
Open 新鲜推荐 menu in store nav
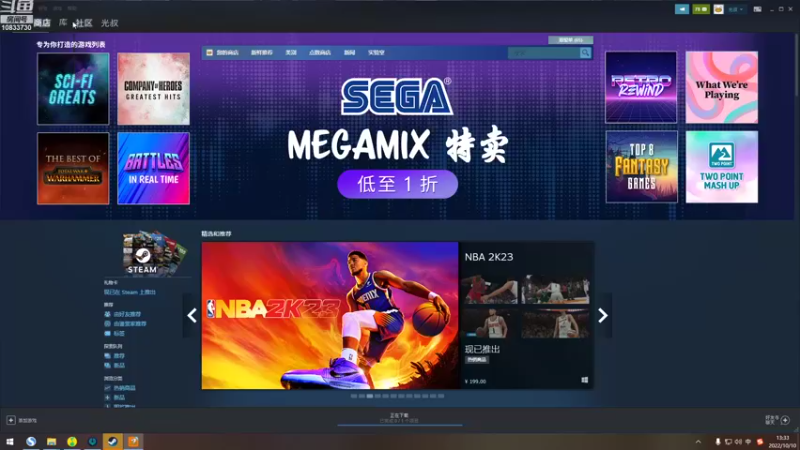[262, 53]
